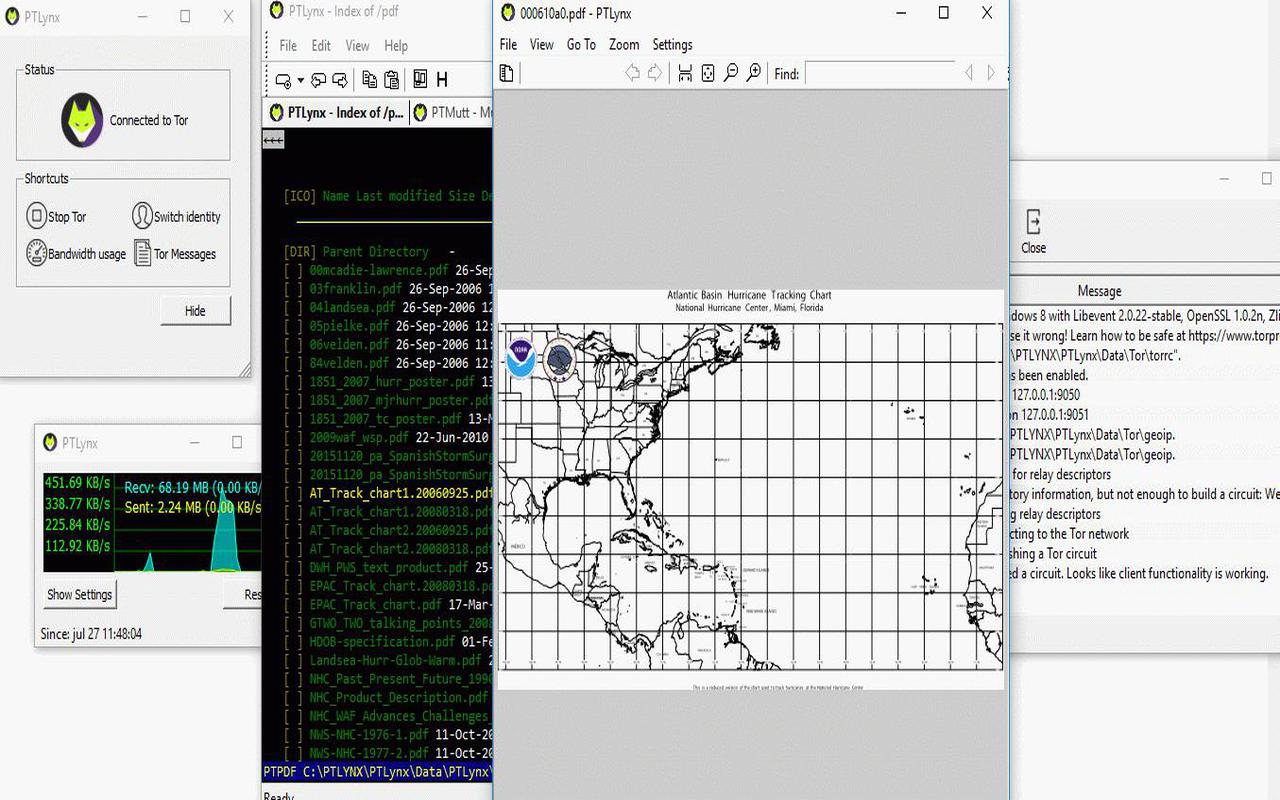Open Tor Messages shortcut

[174, 253]
